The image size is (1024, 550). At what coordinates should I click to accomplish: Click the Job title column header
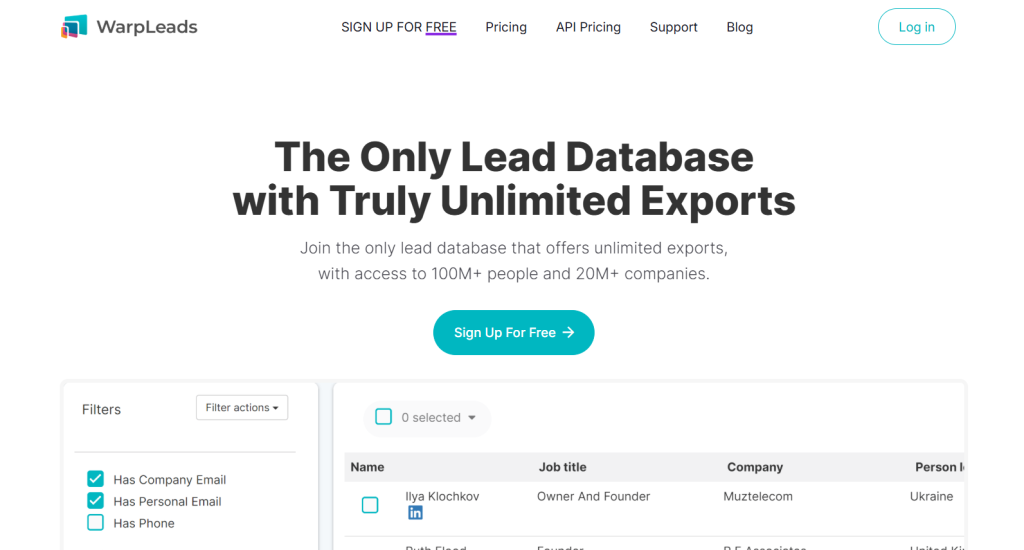(x=562, y=467)
